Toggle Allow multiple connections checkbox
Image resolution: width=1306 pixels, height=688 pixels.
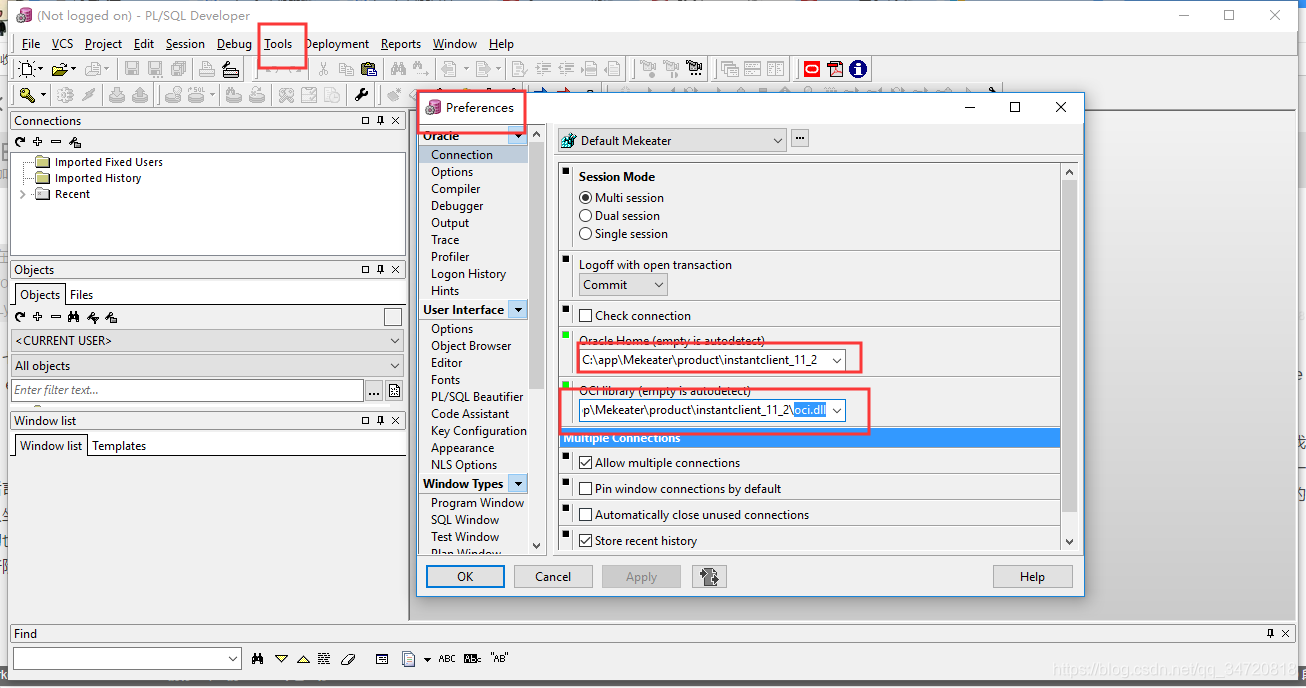tap(586, 463)
